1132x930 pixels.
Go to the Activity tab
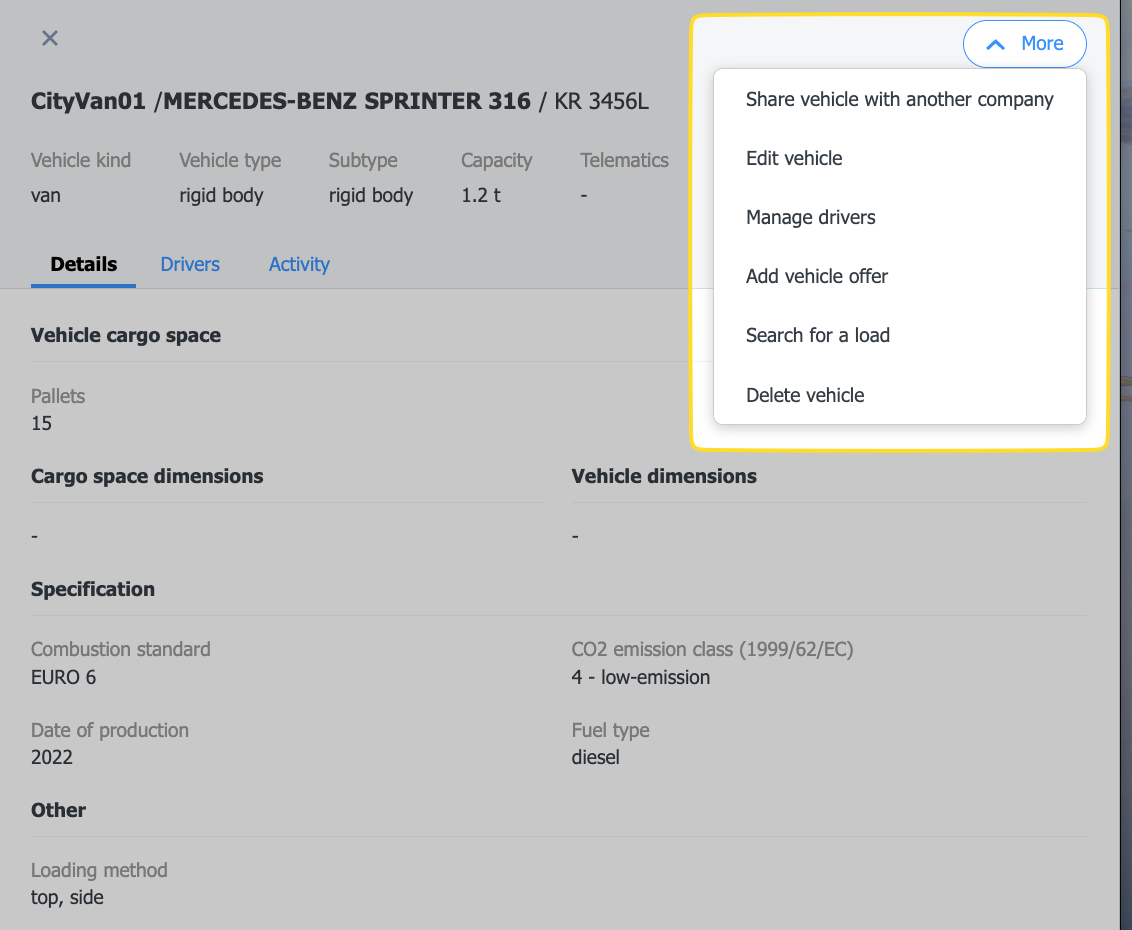point(299,265)
